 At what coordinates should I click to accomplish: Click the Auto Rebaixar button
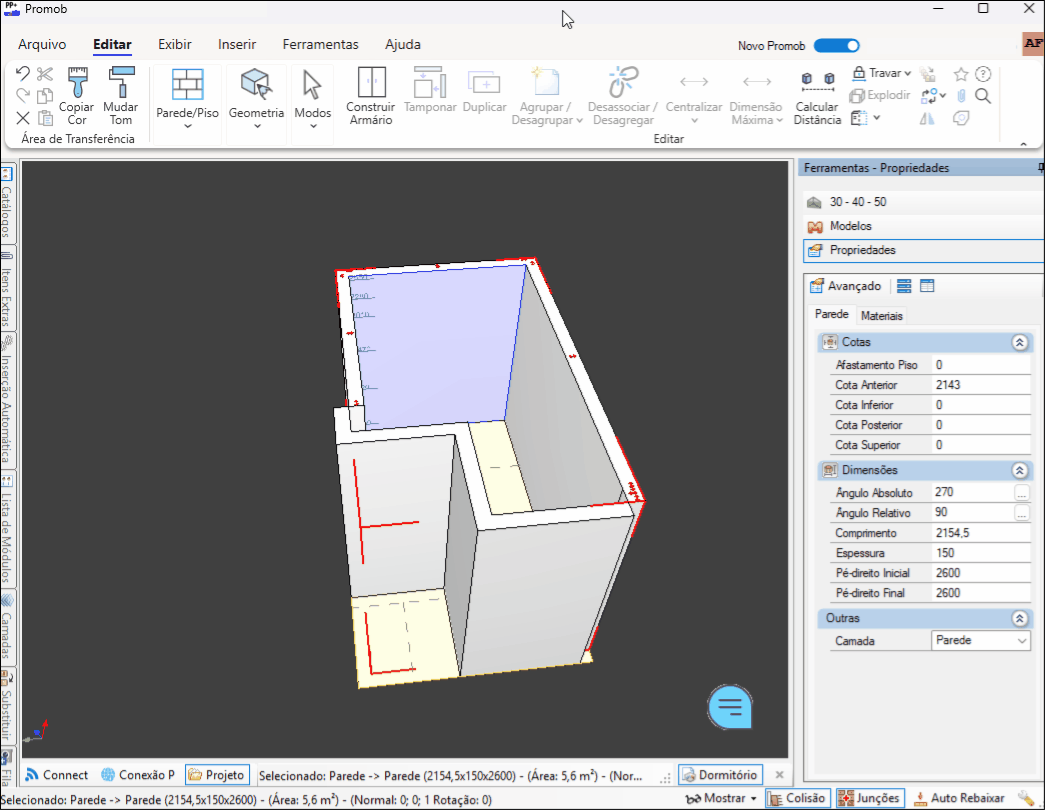(959, 798)
